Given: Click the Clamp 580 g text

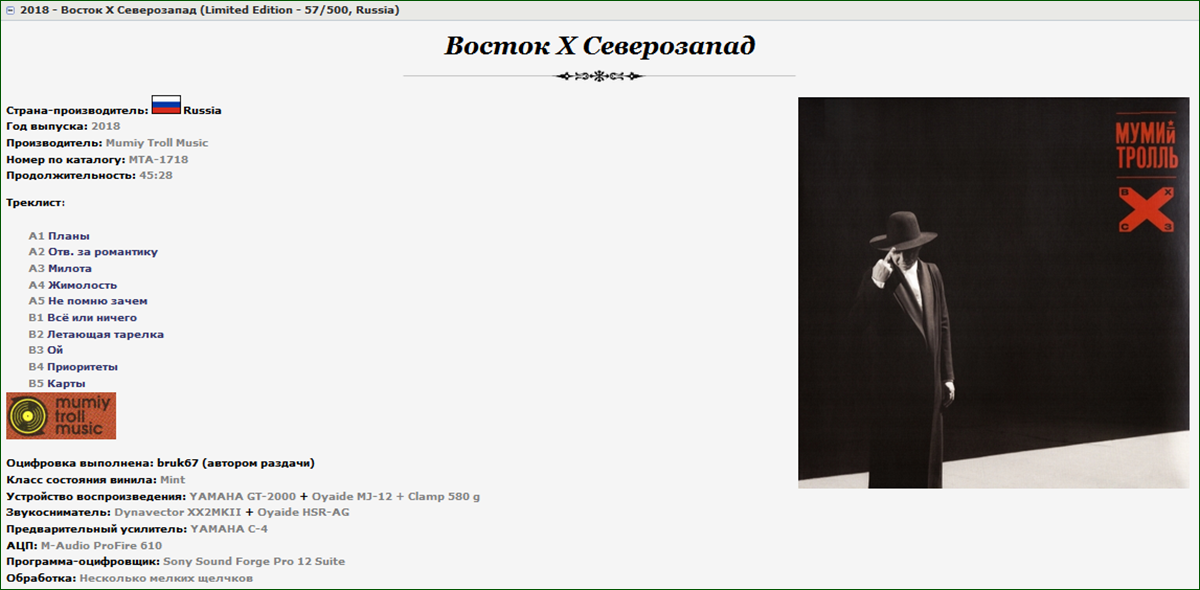Looking at the screenshot, I should click(444, 497).
